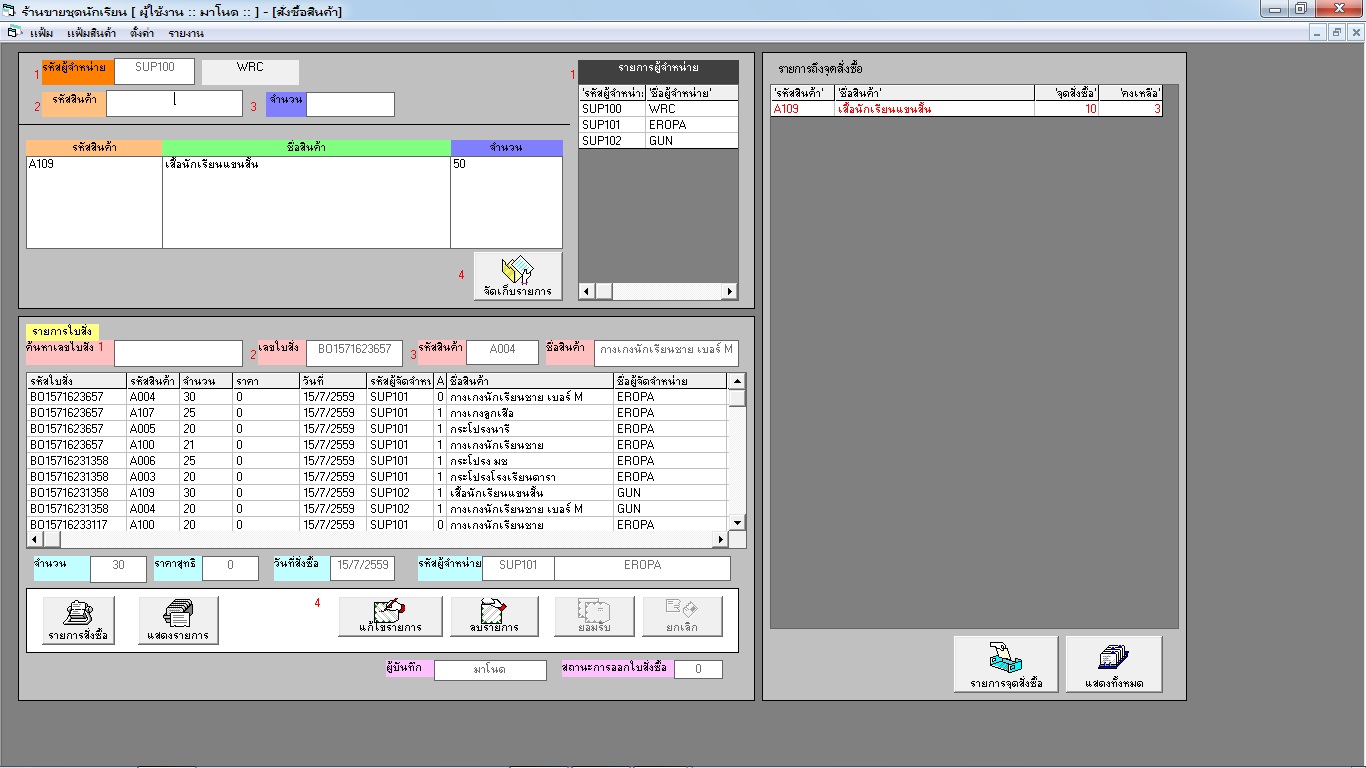Viewport: 1366px width, 768px height.
Task: Click the จัดเก็บรายการ save button
Action: point(517,275)
